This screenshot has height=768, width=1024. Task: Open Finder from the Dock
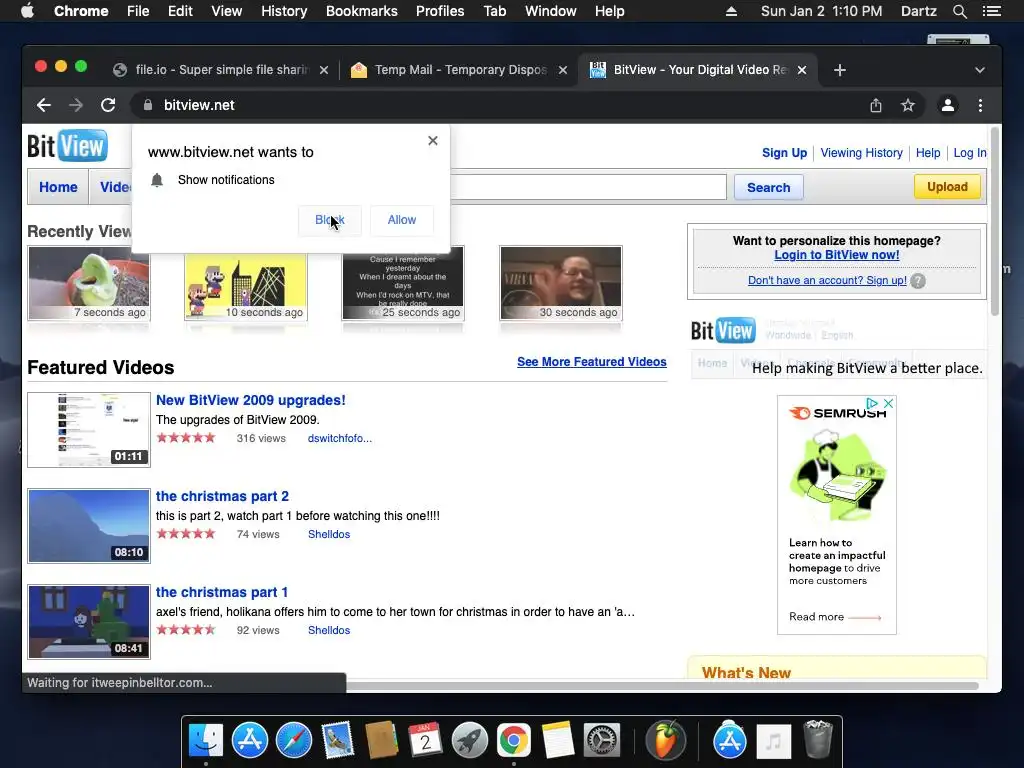tap(206, 741)
